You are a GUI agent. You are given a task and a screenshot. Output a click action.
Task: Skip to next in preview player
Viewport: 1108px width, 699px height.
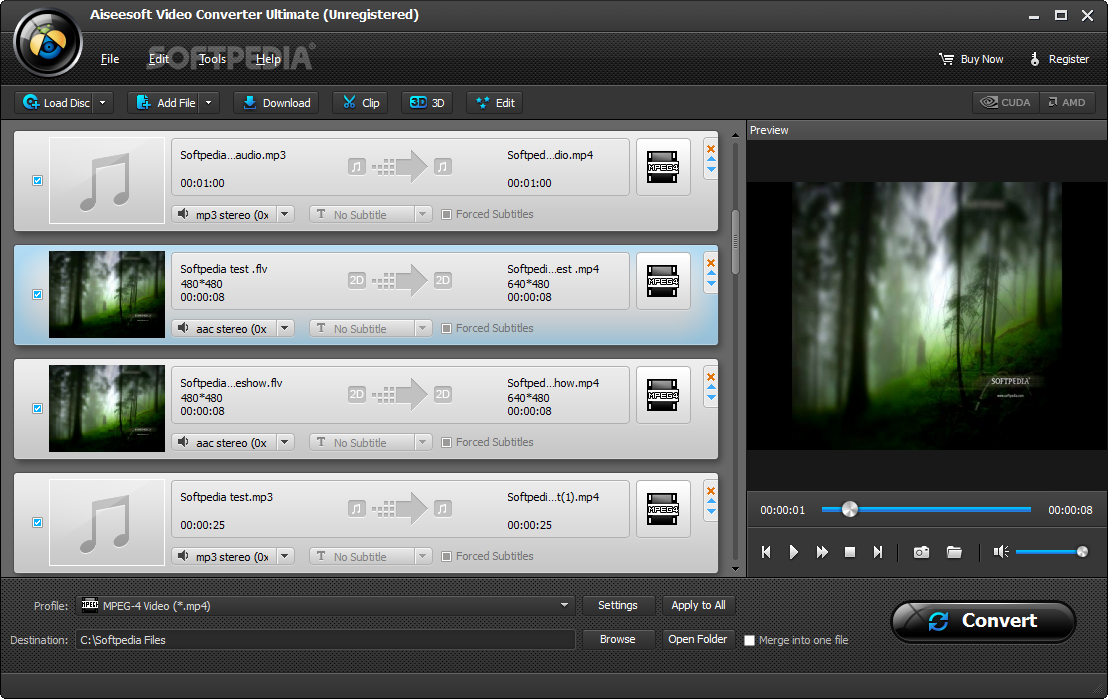878,552
